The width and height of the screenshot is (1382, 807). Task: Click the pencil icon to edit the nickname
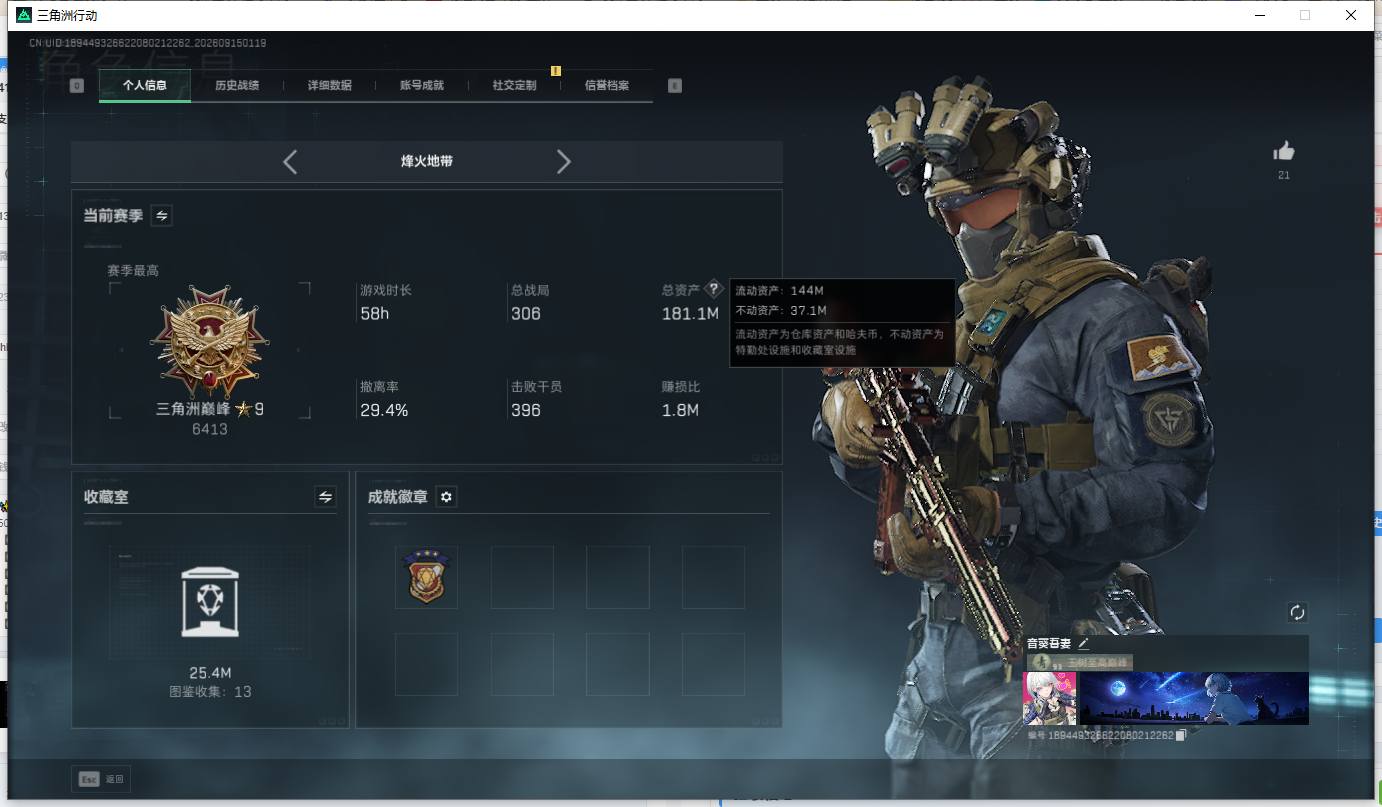click(x=1083, y=644)
